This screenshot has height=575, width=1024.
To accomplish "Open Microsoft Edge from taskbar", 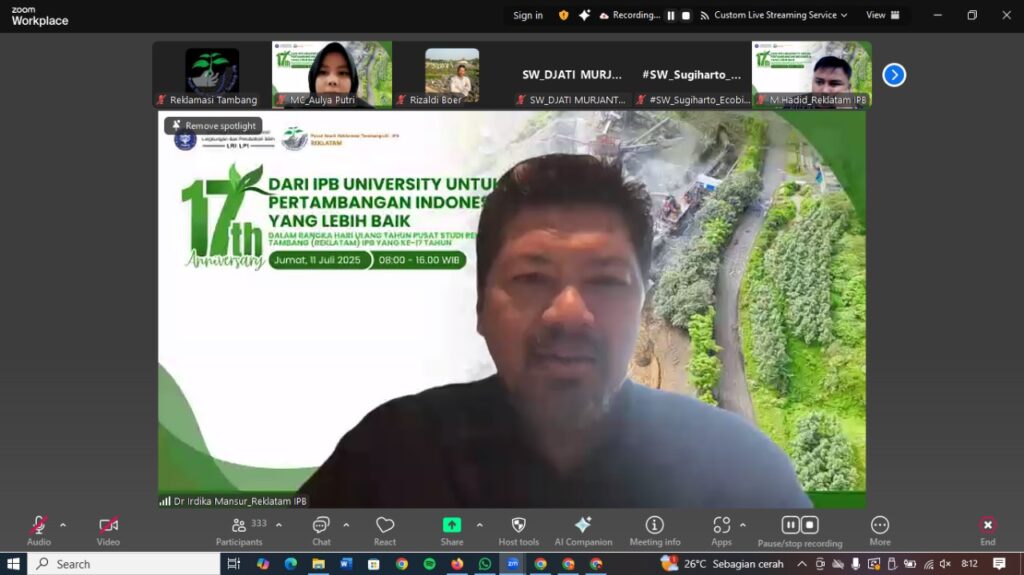I will (291, 563).
